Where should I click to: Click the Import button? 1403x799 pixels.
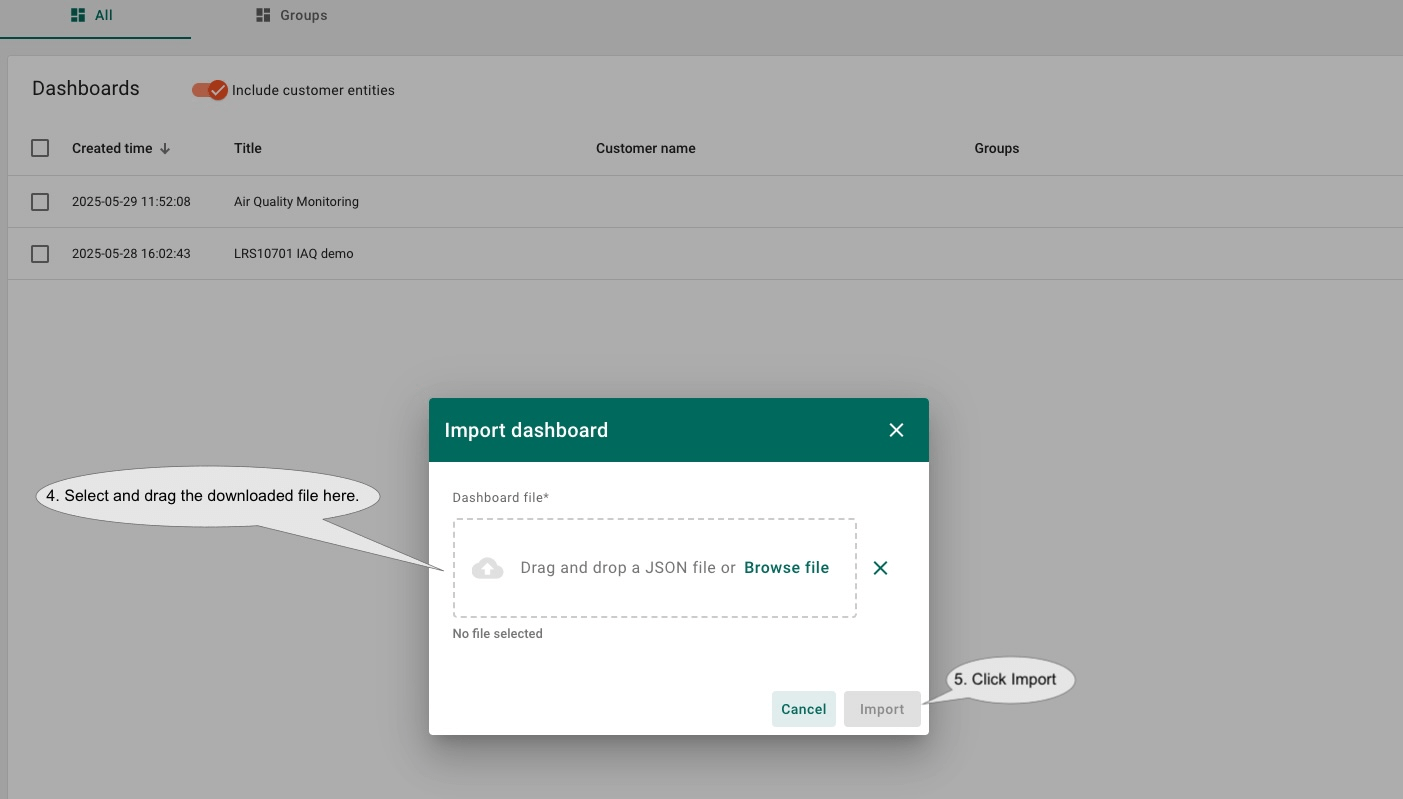click(882, 709)
